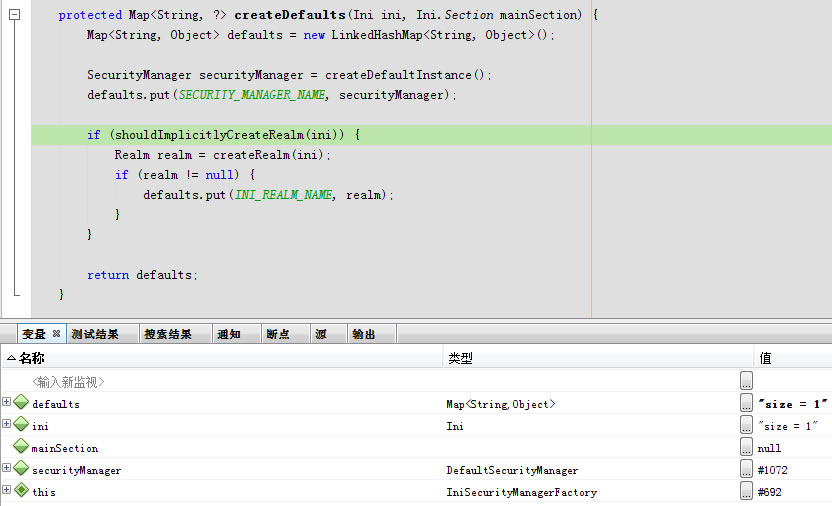Click the 类型 column header

click(598, 358)
